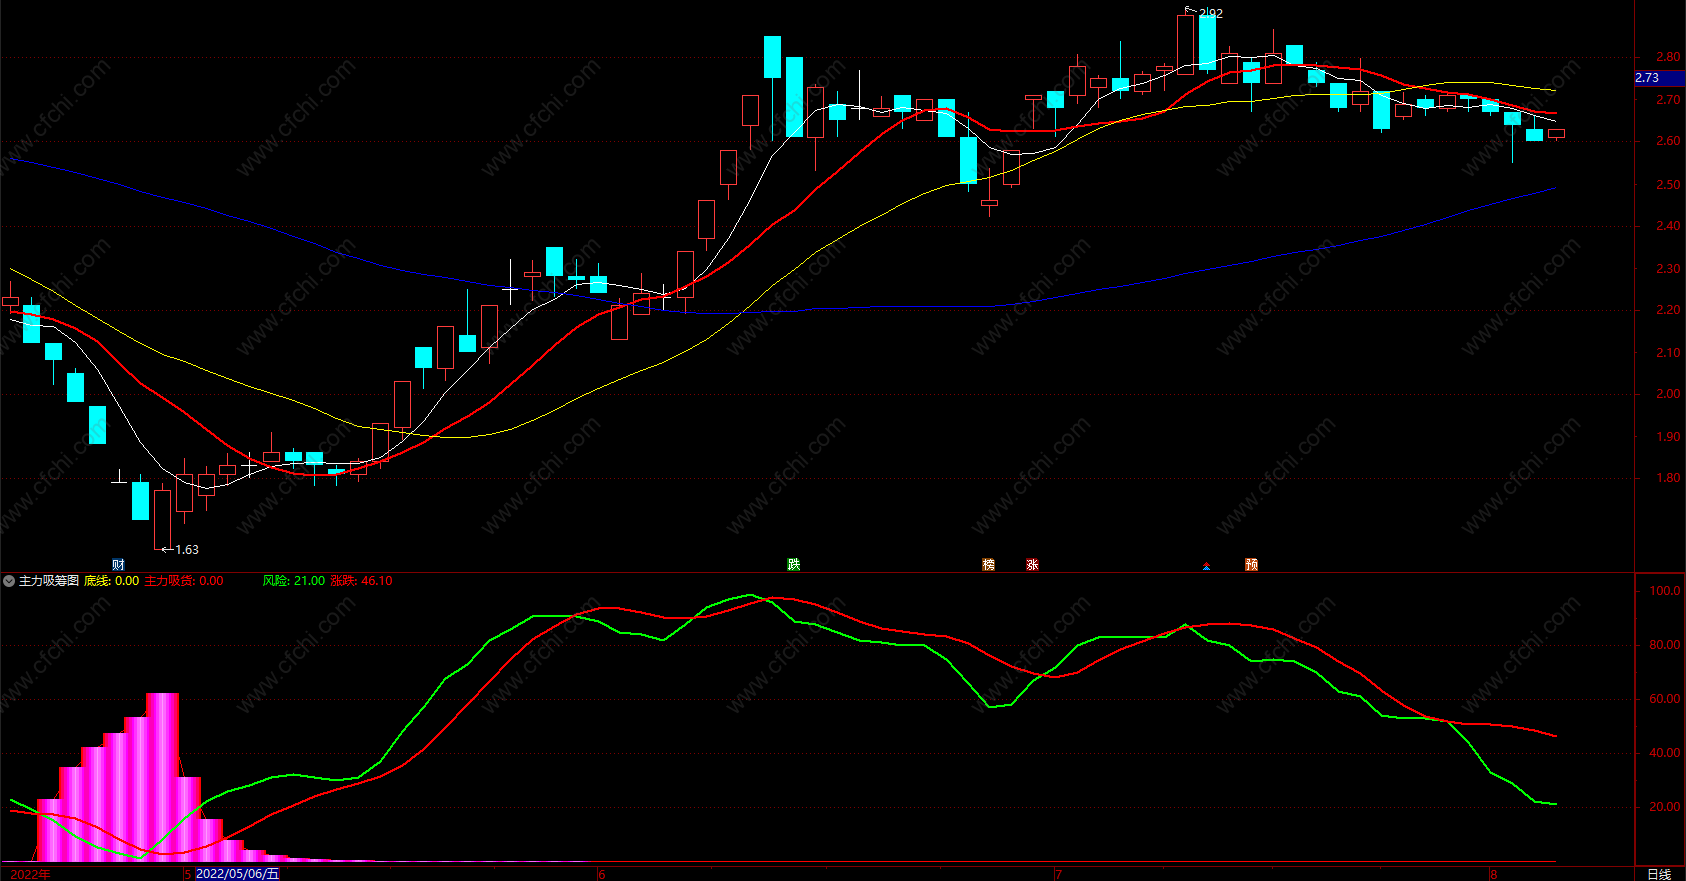Click the 1.80 price axis label

[x=1668, y=478]
